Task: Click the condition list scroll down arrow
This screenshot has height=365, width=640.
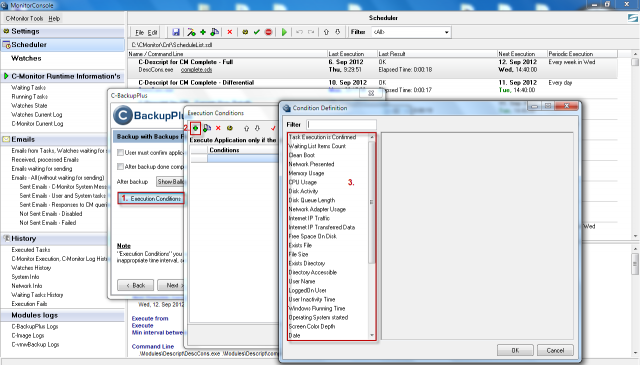Action: tap(371, 336)
